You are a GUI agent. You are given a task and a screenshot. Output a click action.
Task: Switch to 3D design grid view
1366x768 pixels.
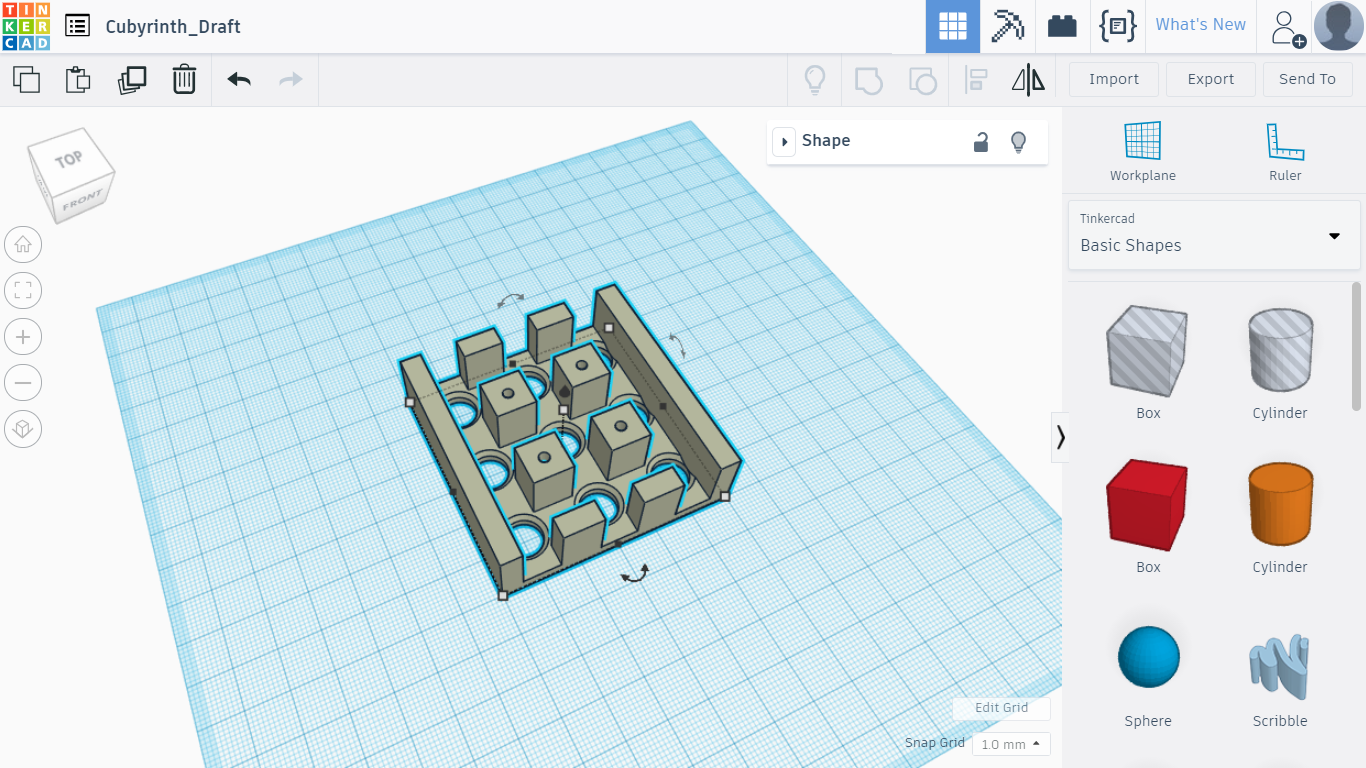click(952, 26)
